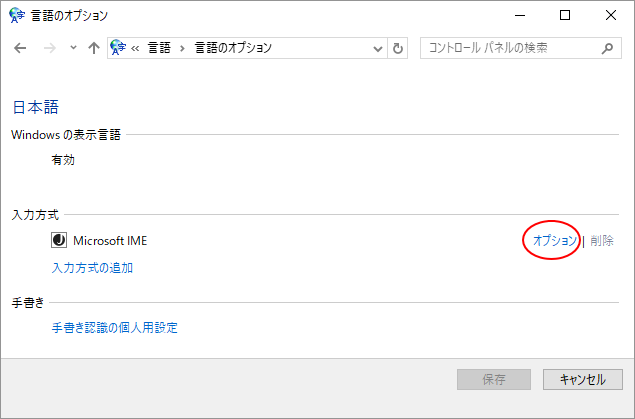Image resolution: width=635 pixels, height=419 pixels.
Task: Click the 日本語 heading
Action: point(36,107)
